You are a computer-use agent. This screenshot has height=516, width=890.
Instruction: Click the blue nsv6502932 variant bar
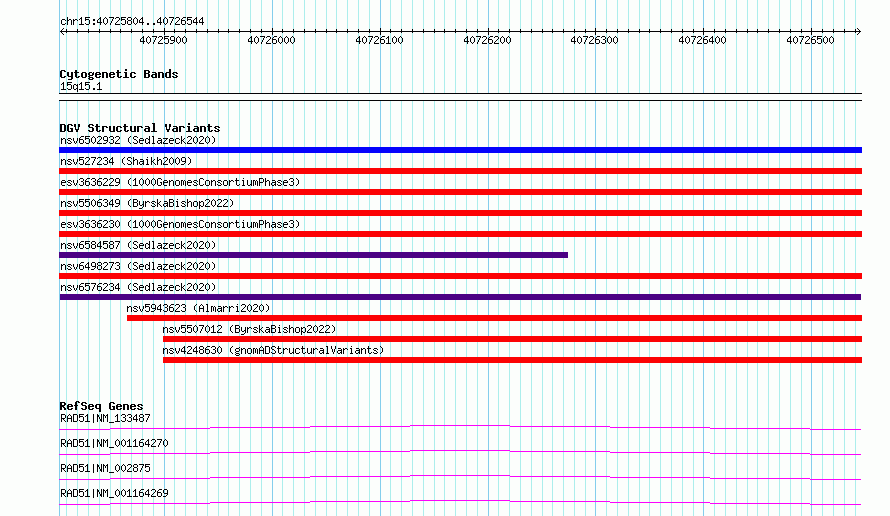point(460,150)
